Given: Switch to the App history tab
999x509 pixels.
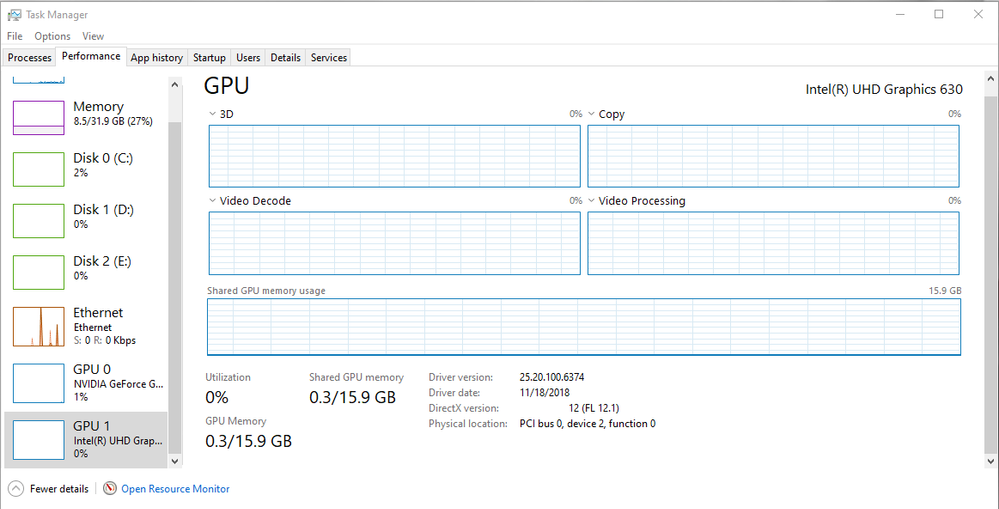Looking at the screenshot, I should tap(157, 58).
